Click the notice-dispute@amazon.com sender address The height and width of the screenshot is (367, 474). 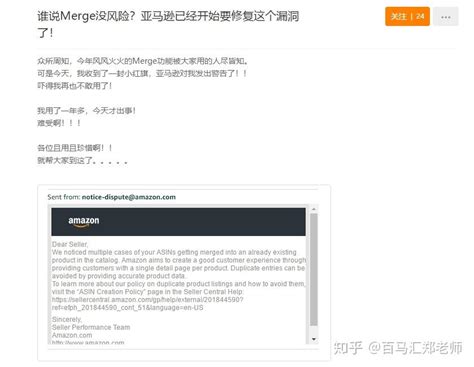tap(129, 197)
